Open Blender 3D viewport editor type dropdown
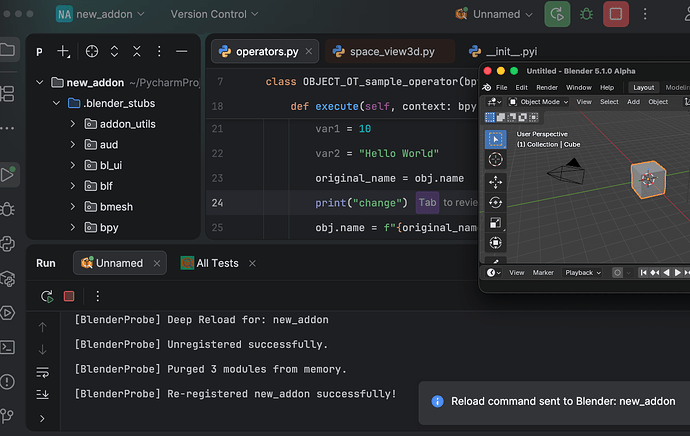 tap(495, 102)
